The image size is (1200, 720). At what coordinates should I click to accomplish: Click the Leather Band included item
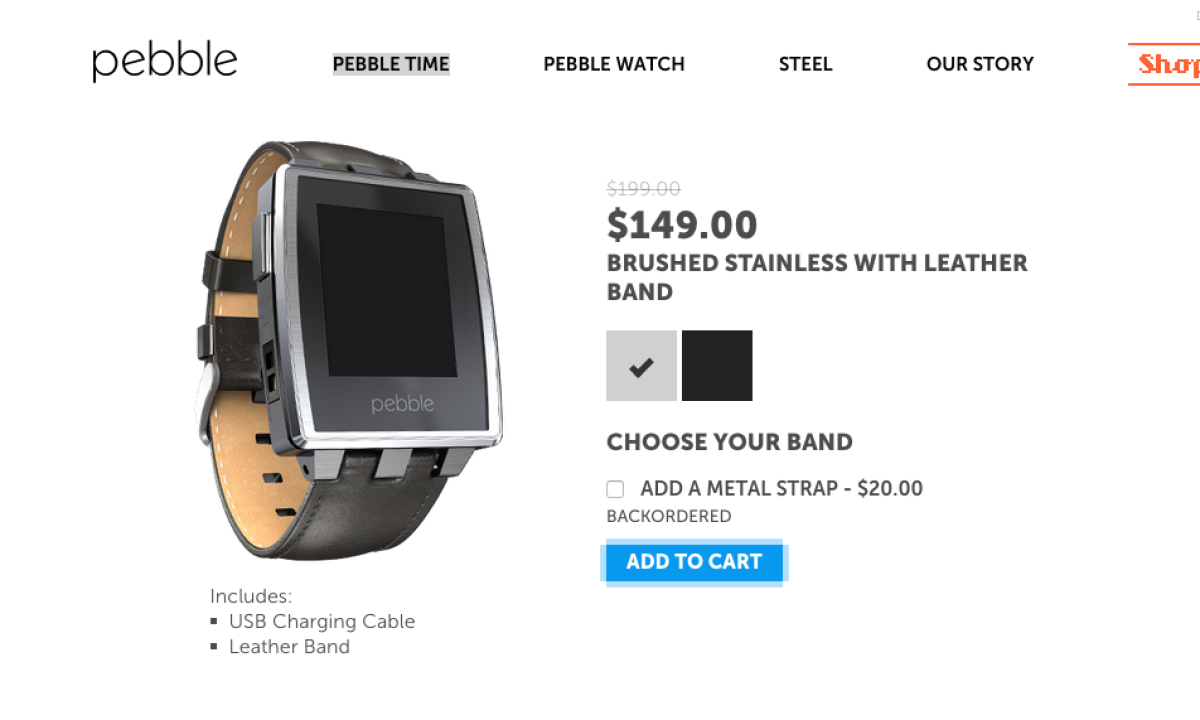click(289, 646)
